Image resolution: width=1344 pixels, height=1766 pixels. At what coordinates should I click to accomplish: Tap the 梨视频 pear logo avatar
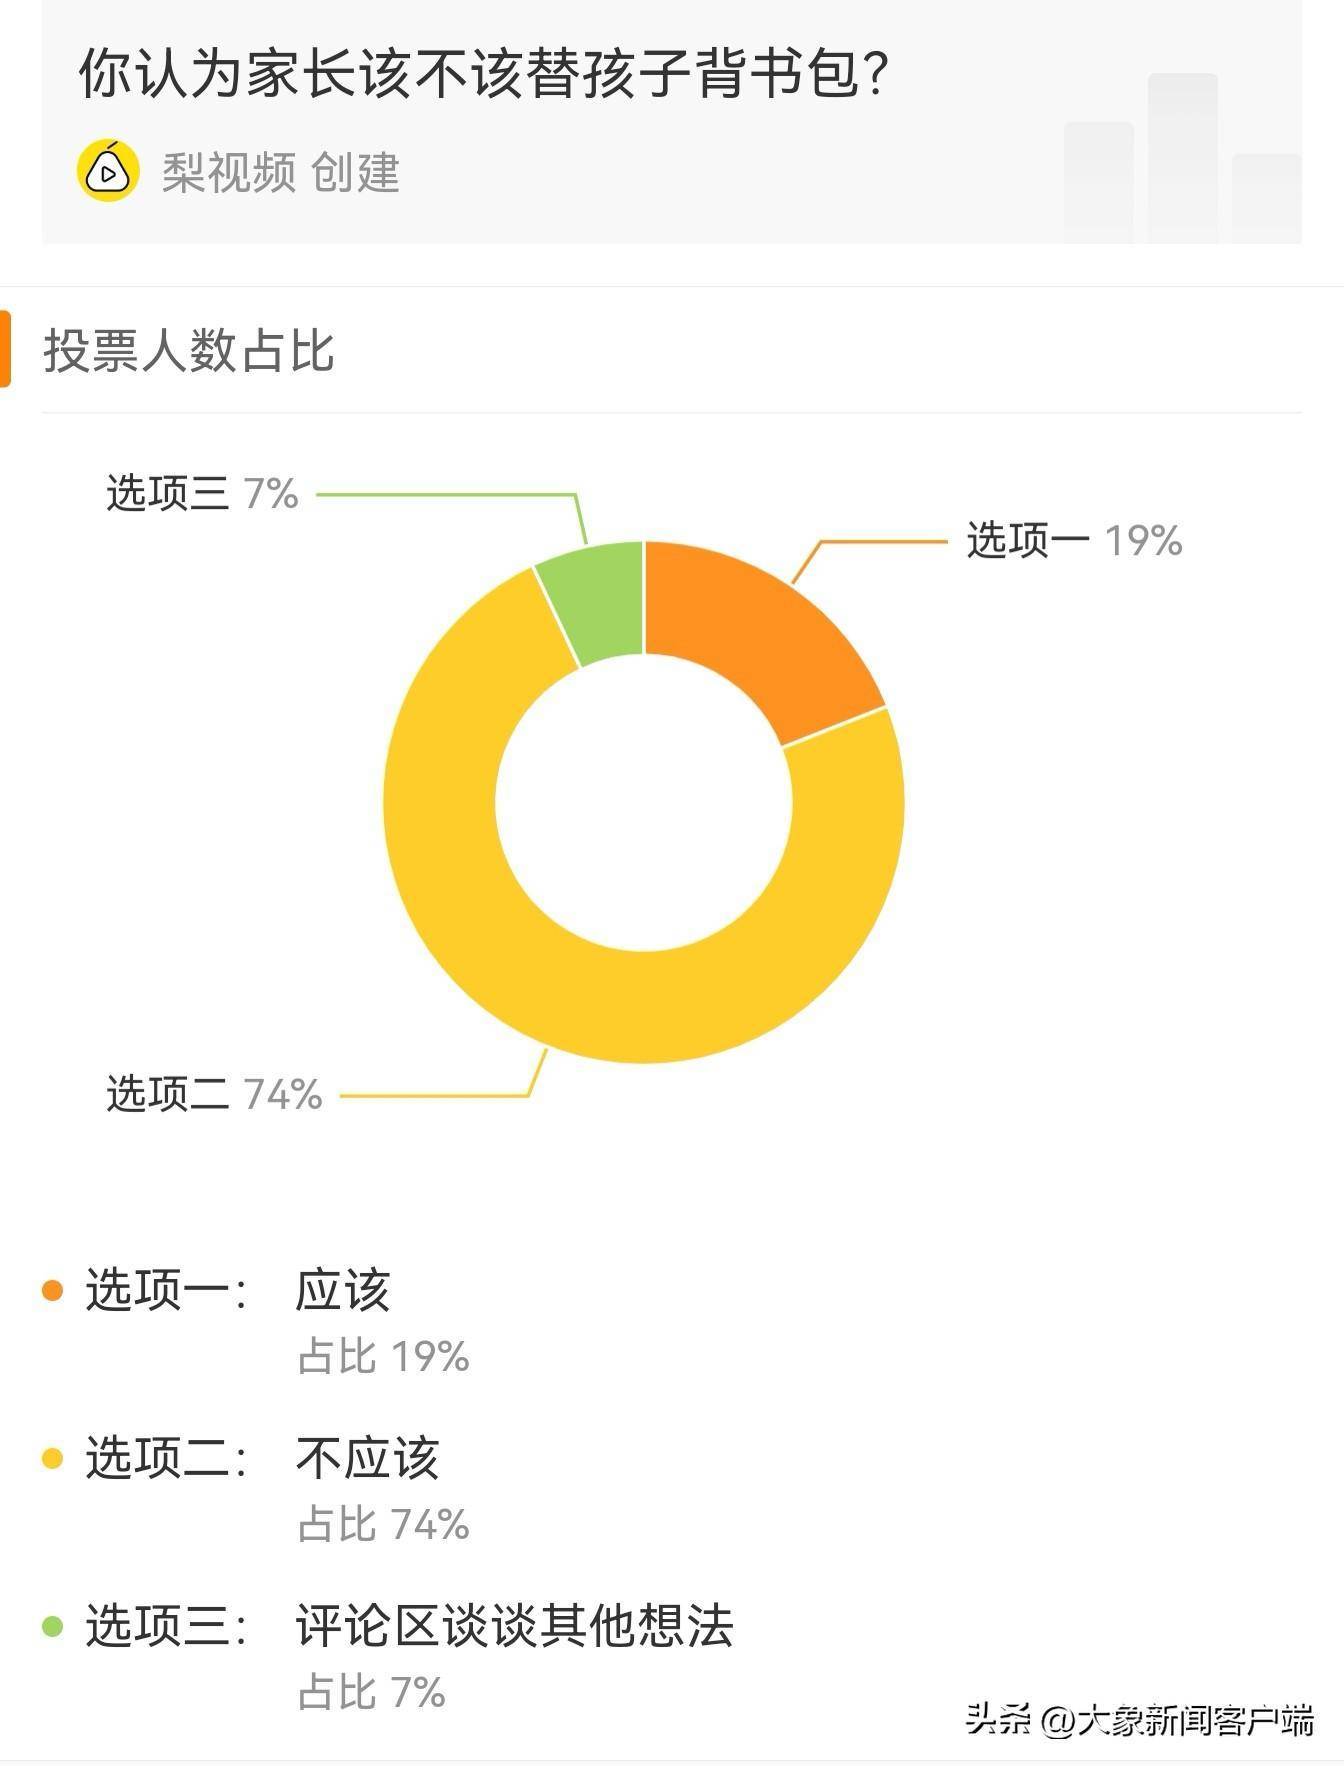(108, 172)
